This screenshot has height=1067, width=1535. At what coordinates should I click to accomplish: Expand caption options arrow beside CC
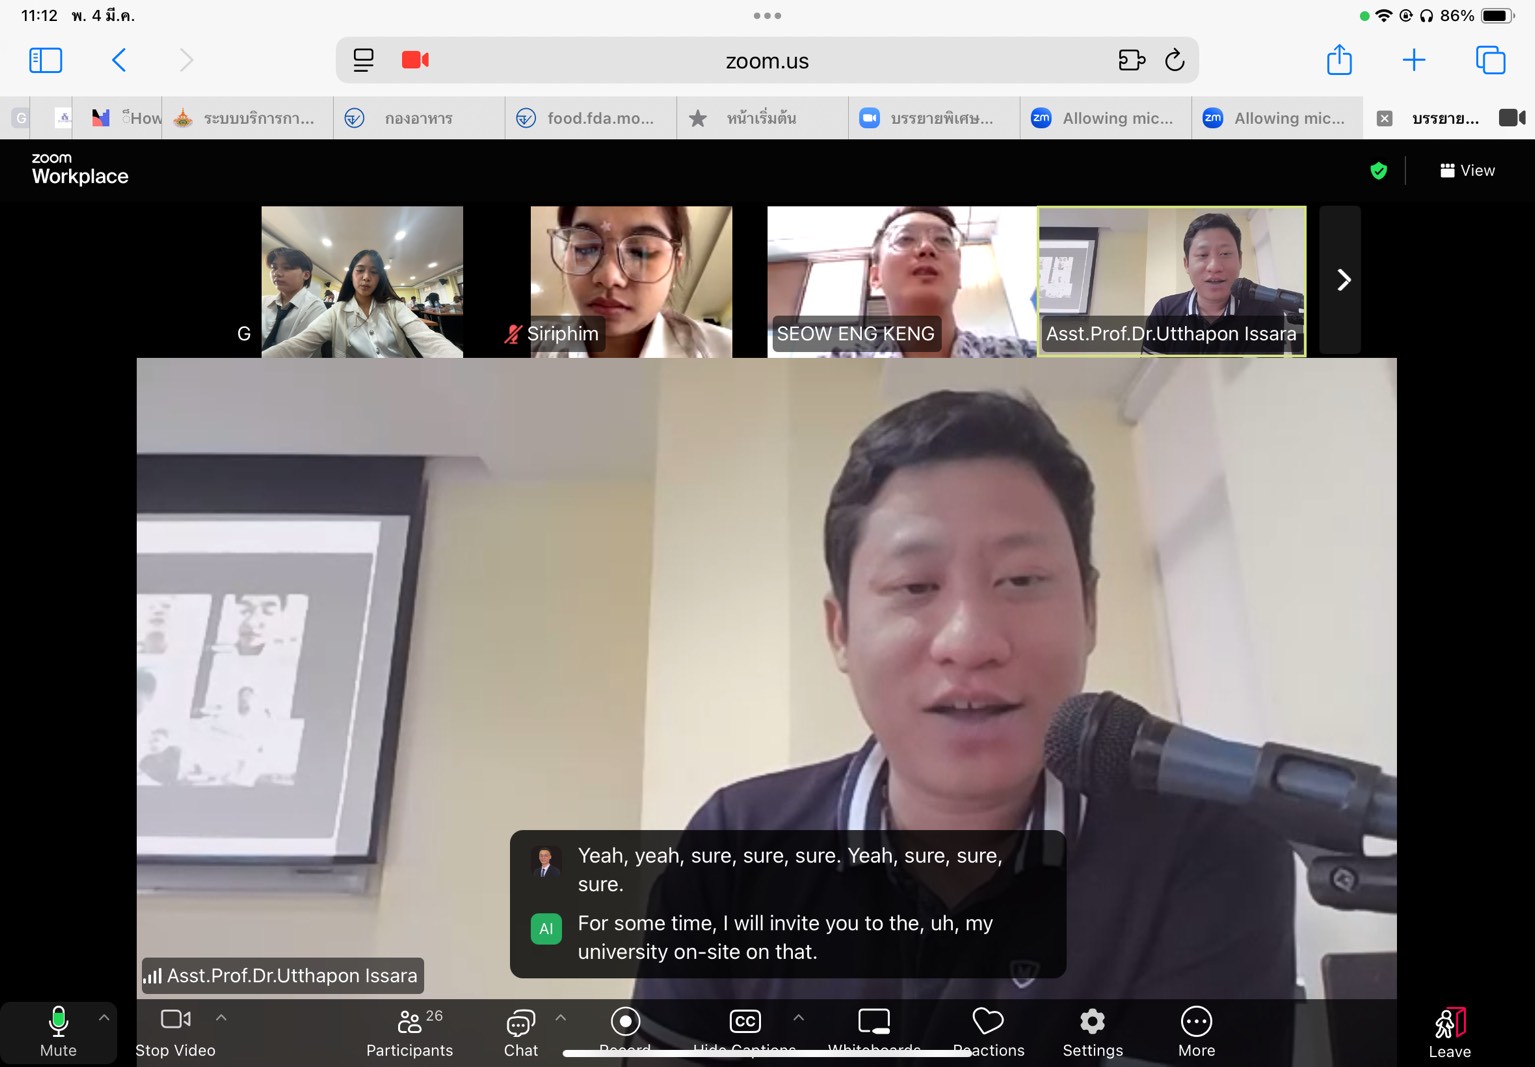(798, 1018)
